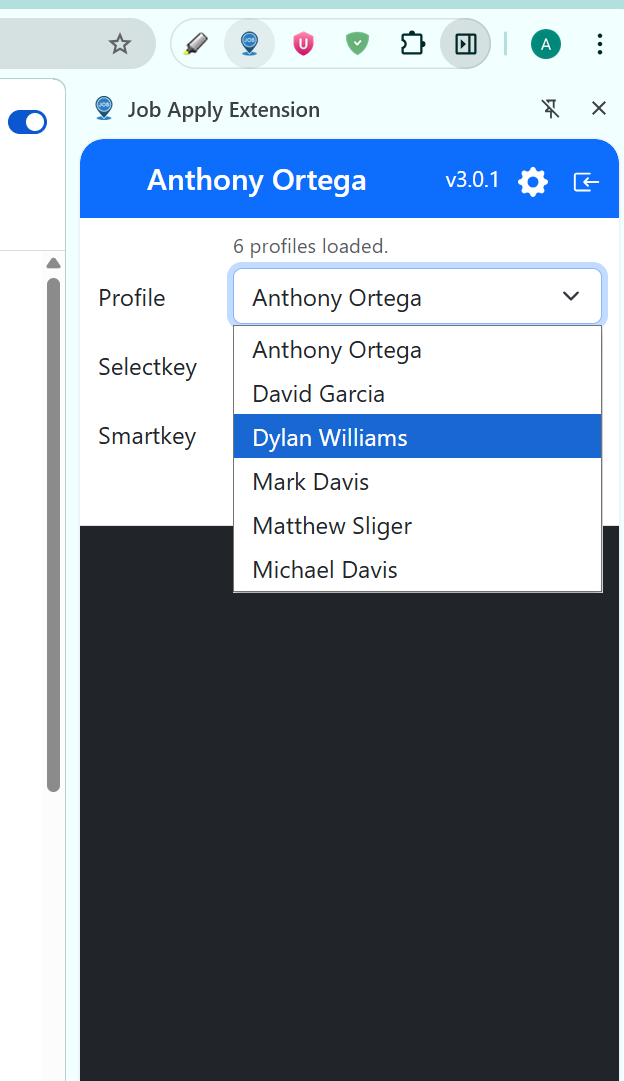Open the extensions puzzle-piece menu

(412, 43)
